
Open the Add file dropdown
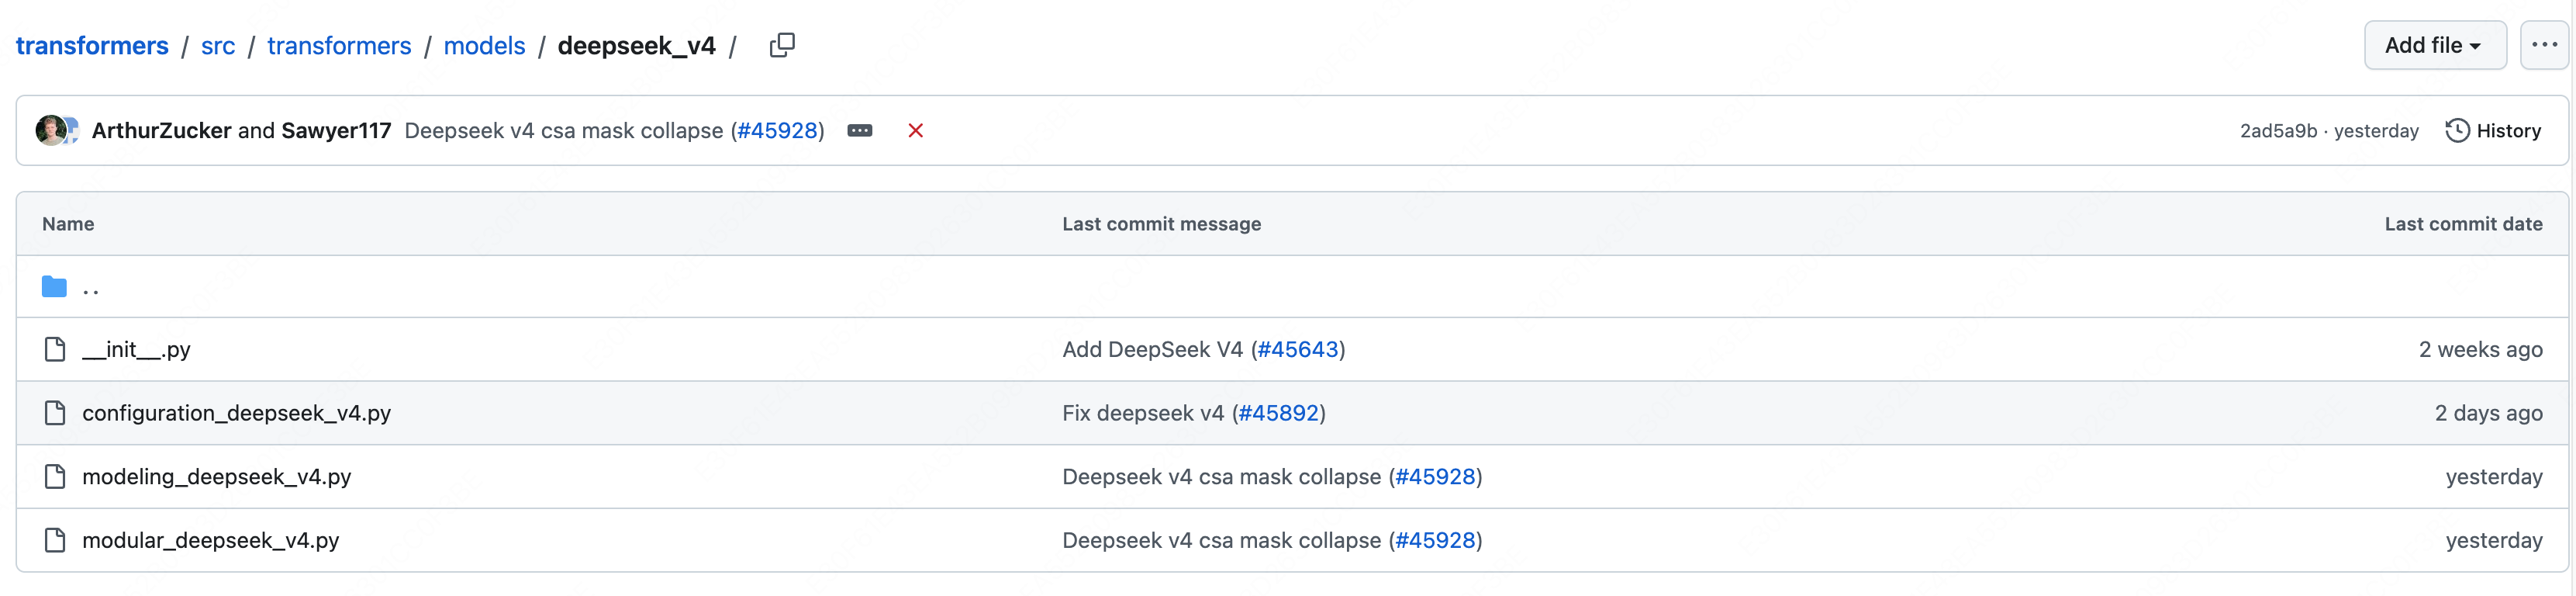click(x=2434, y=45)
